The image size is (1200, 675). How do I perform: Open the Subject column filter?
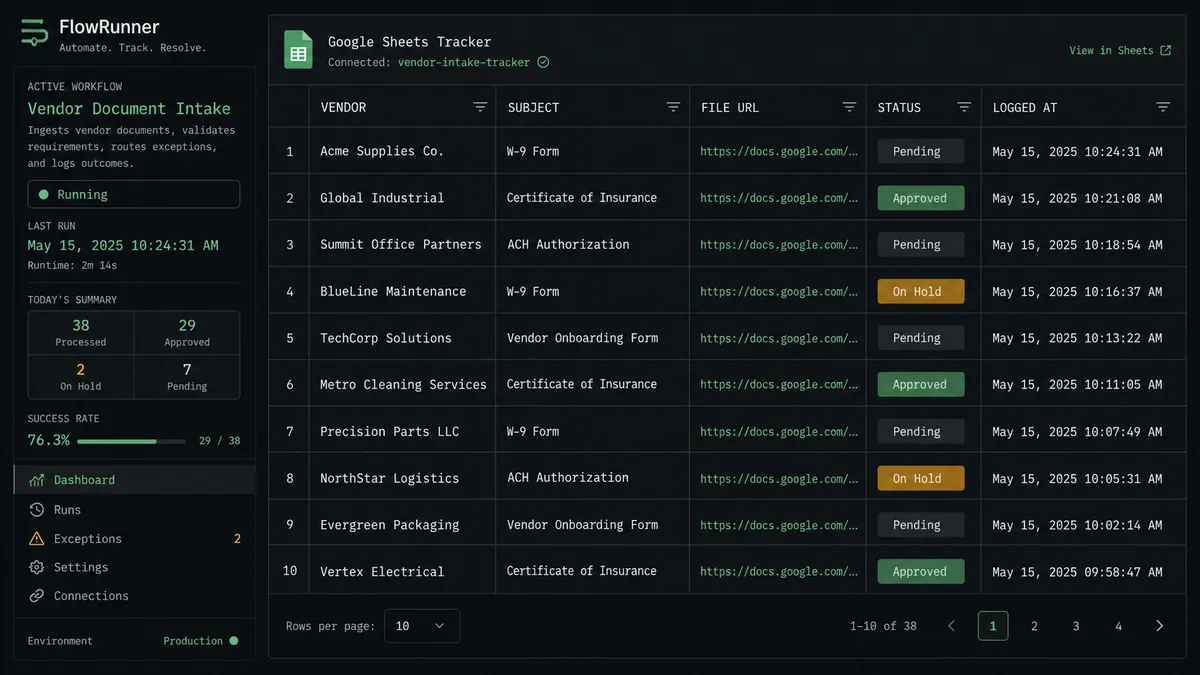pos(673,107)
